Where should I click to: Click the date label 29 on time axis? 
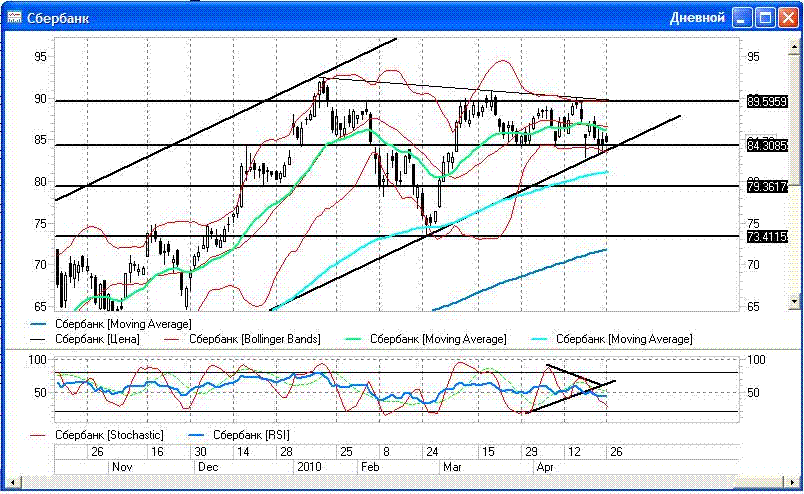click(x=531, y=452)
